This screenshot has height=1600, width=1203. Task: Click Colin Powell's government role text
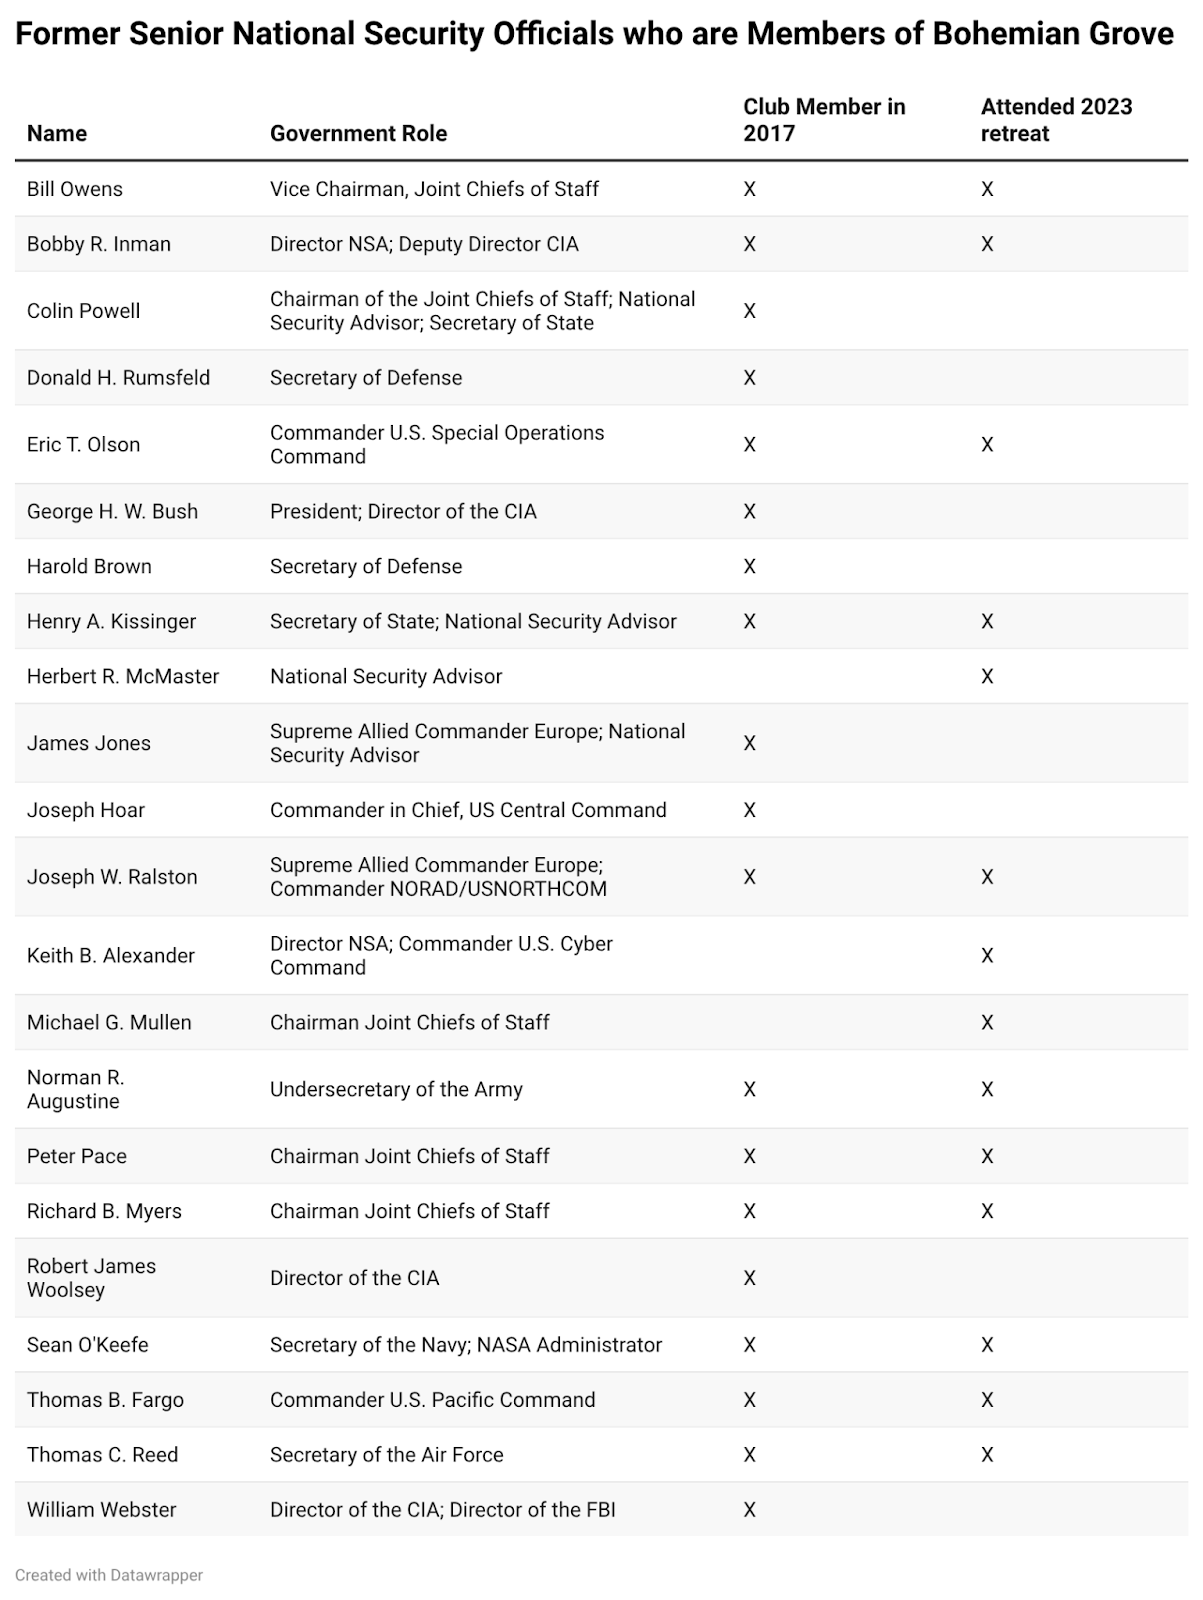coord(483,311)
